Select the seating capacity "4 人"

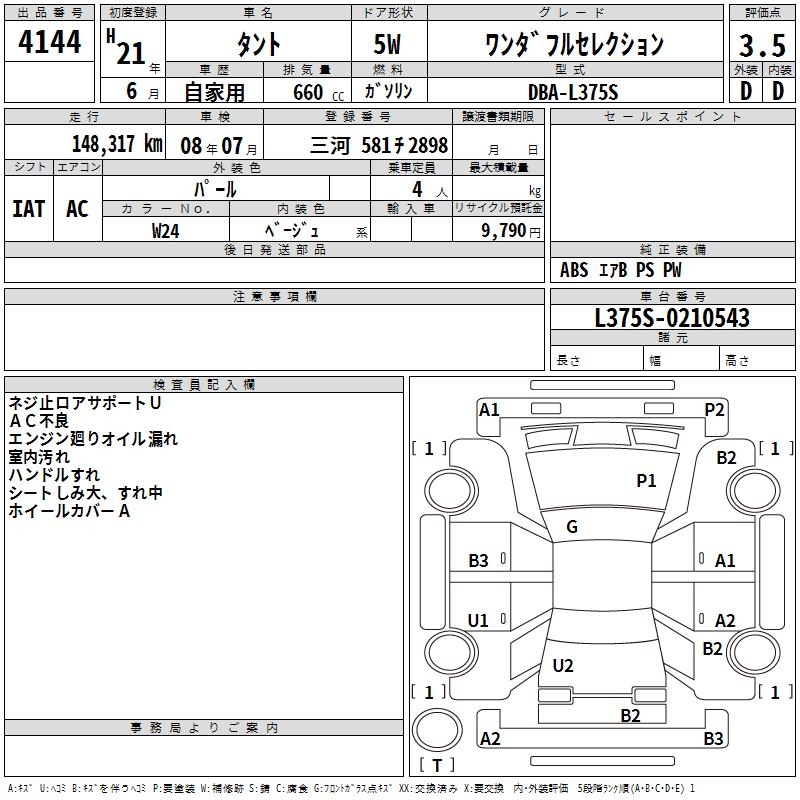pyautogui.click(x=430, y=190)
